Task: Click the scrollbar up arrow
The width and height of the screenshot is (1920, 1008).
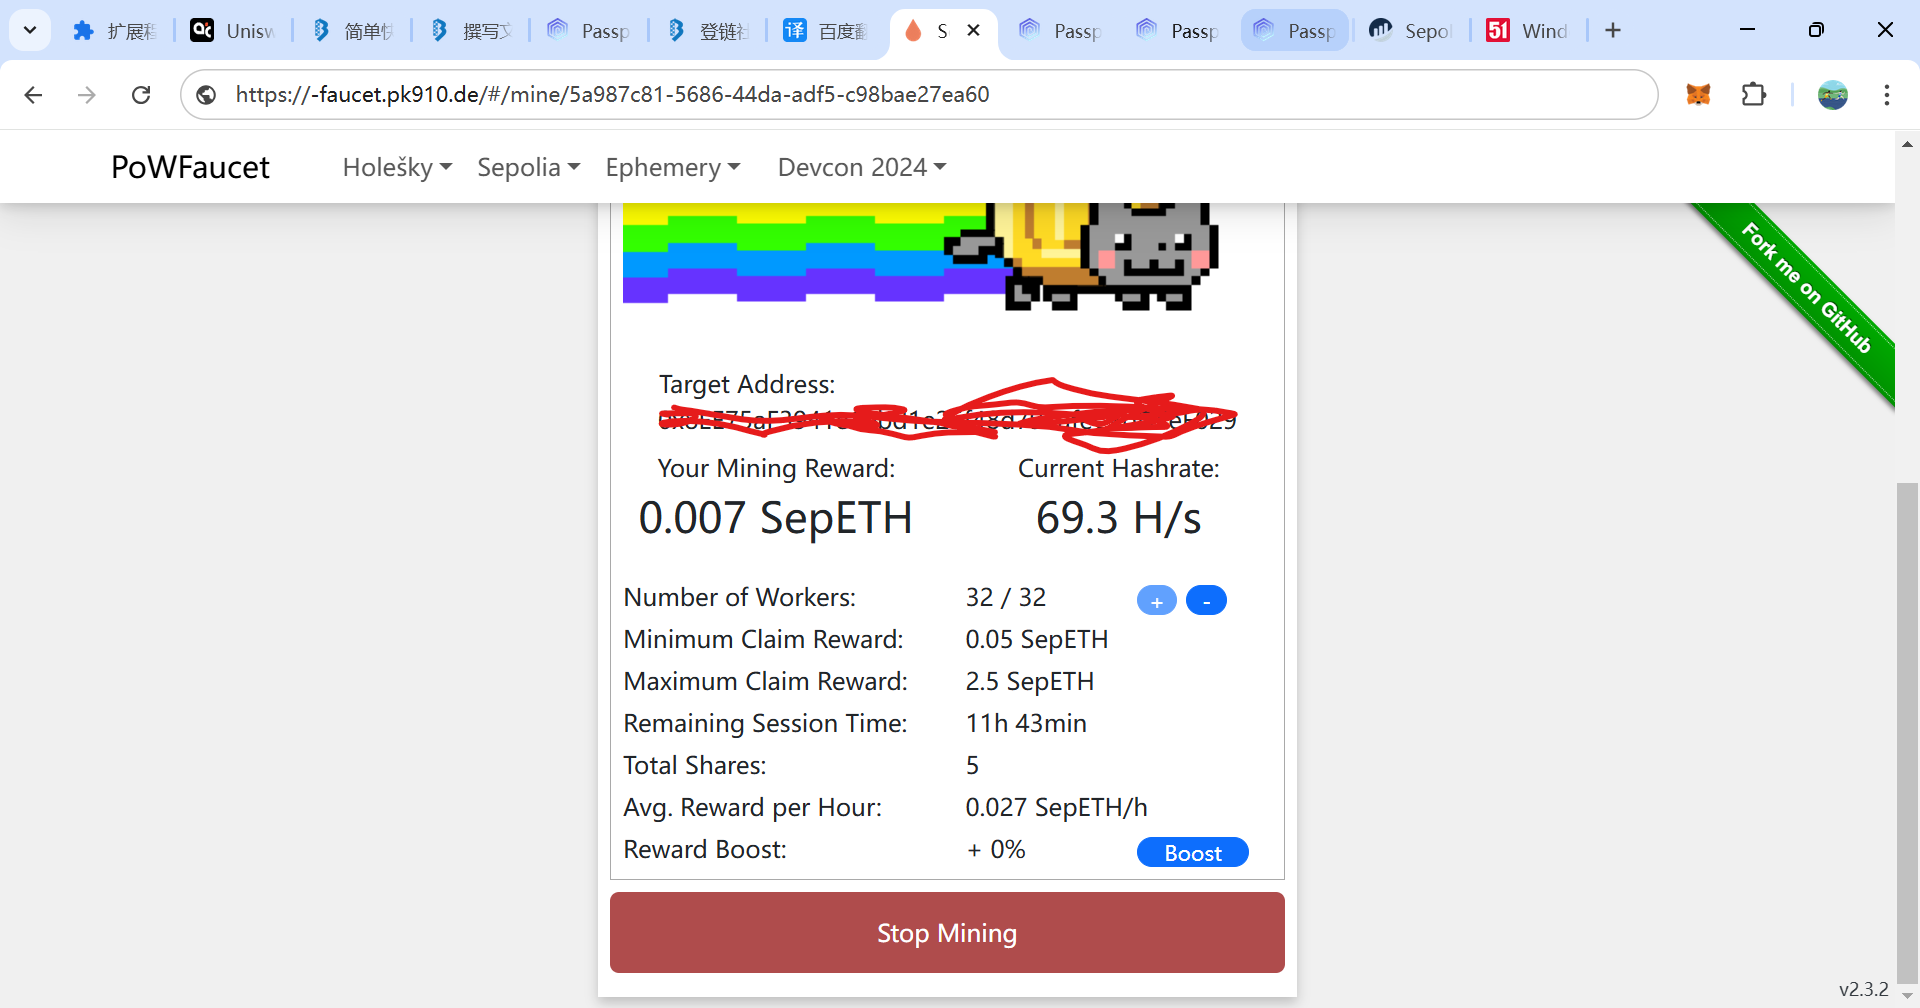Action: click(x=1907, y=145)
